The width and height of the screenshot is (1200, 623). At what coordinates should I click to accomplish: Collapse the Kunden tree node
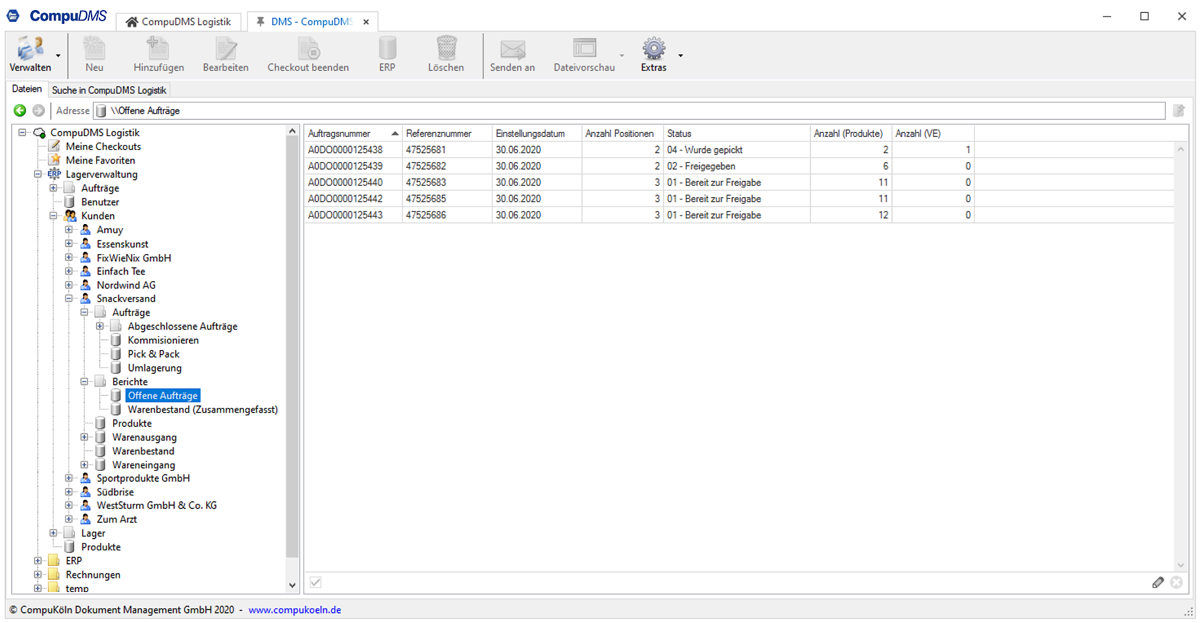click(x=54, y=216)
